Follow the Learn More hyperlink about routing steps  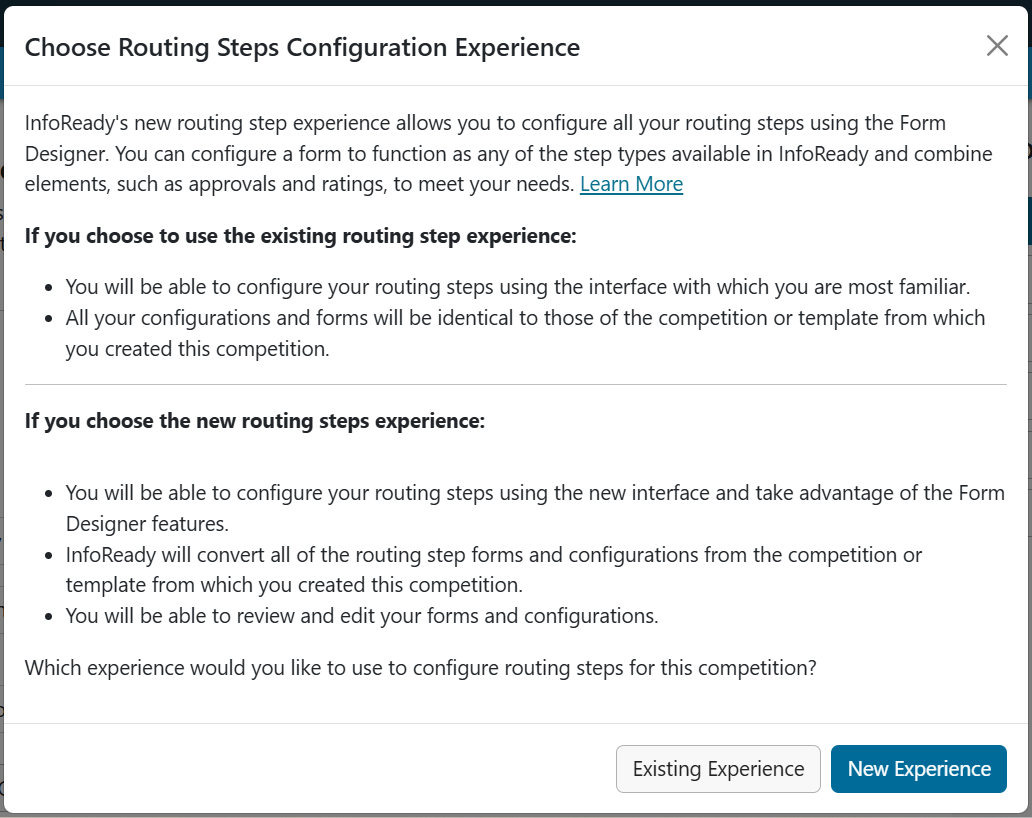coord(631,184)
